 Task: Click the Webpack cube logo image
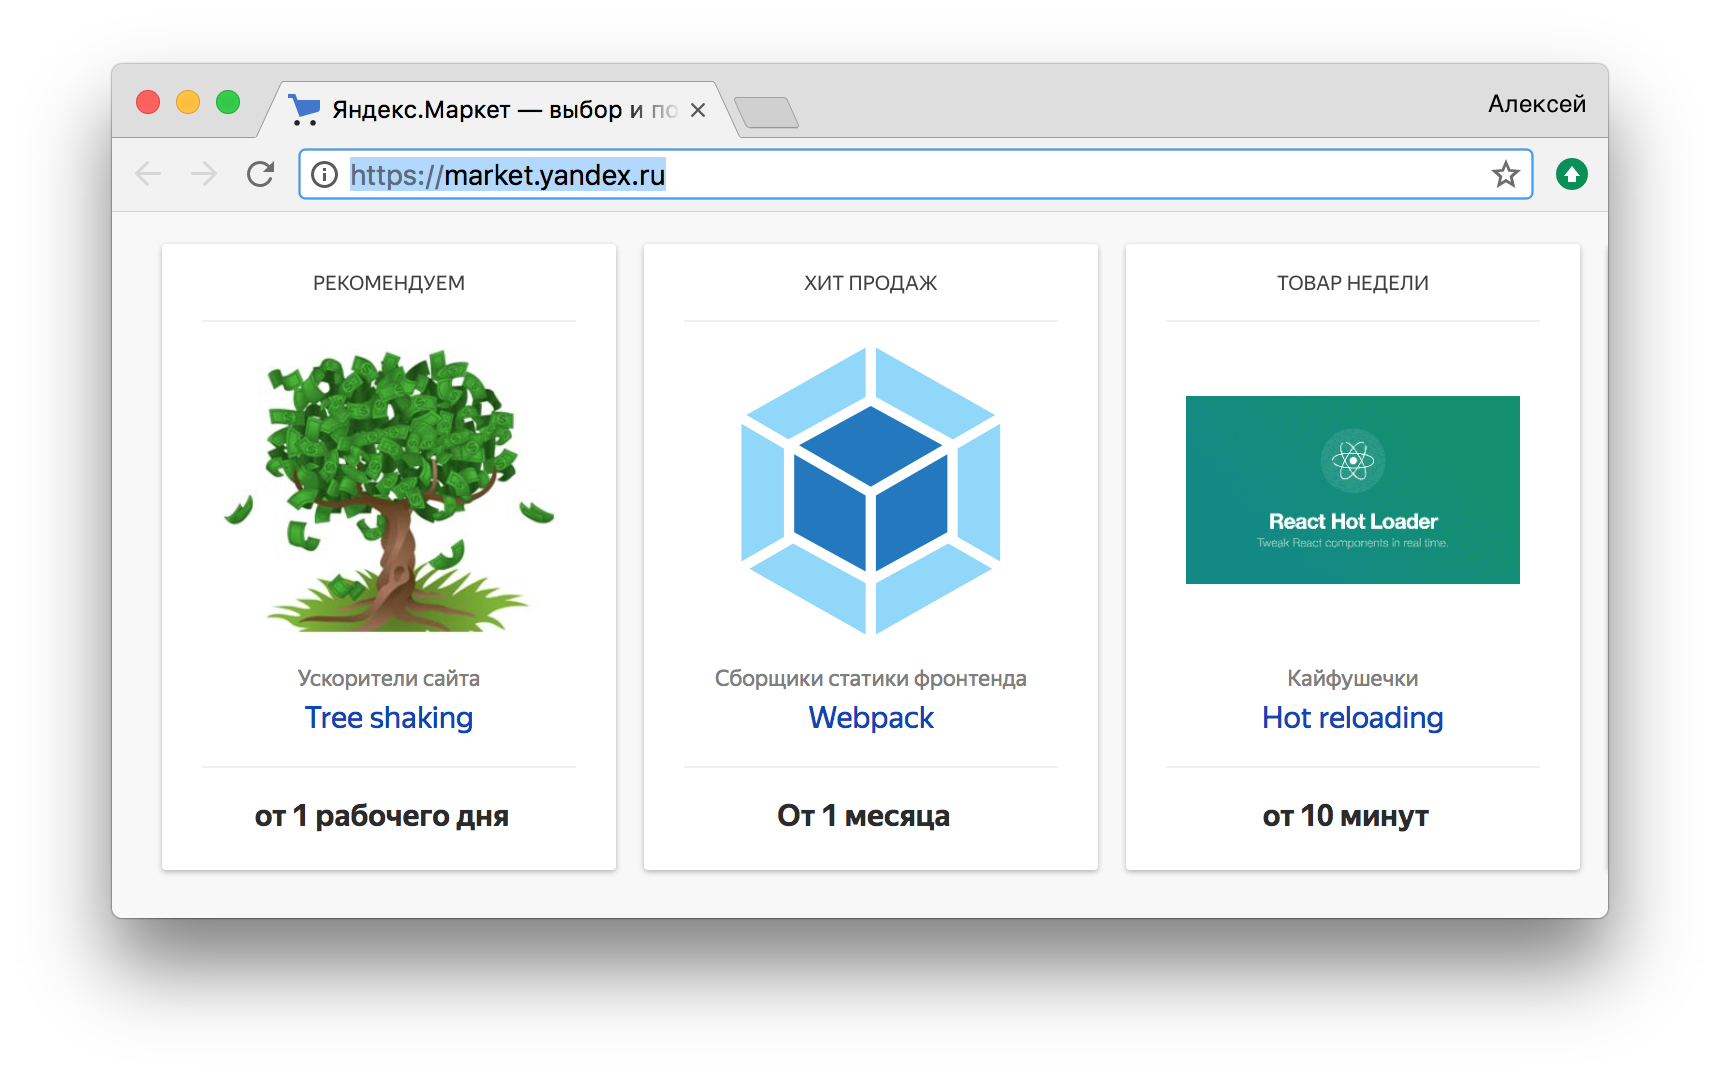pyautogui.click(x=871, y=490)
